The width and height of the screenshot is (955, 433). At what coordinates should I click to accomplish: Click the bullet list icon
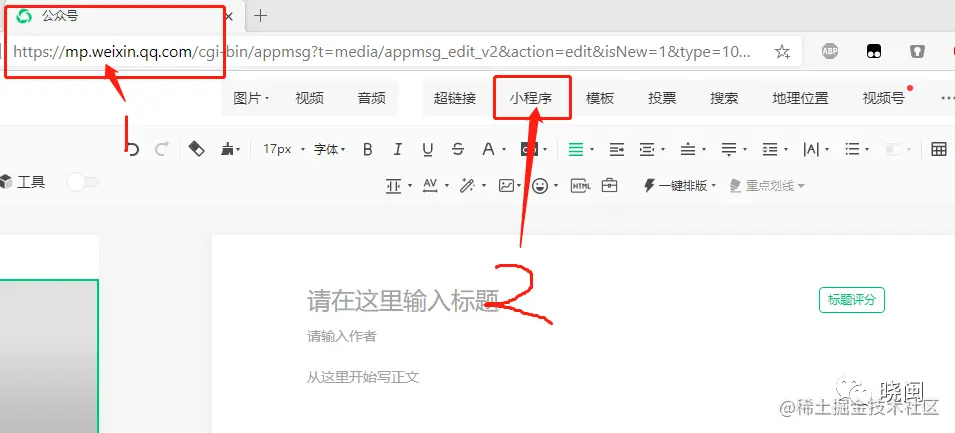[853, 149]
